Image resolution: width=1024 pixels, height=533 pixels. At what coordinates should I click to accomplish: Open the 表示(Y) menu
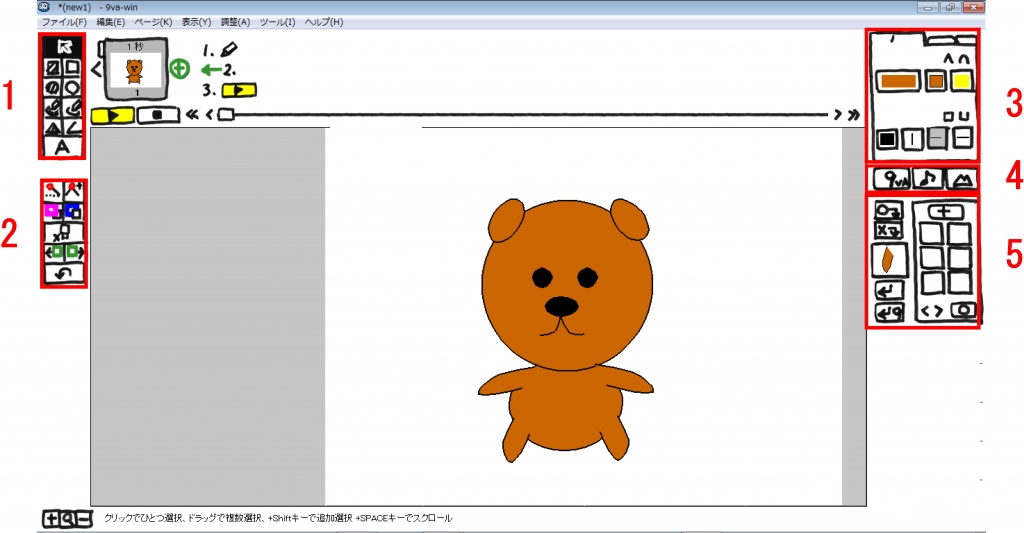click(196, 22)
